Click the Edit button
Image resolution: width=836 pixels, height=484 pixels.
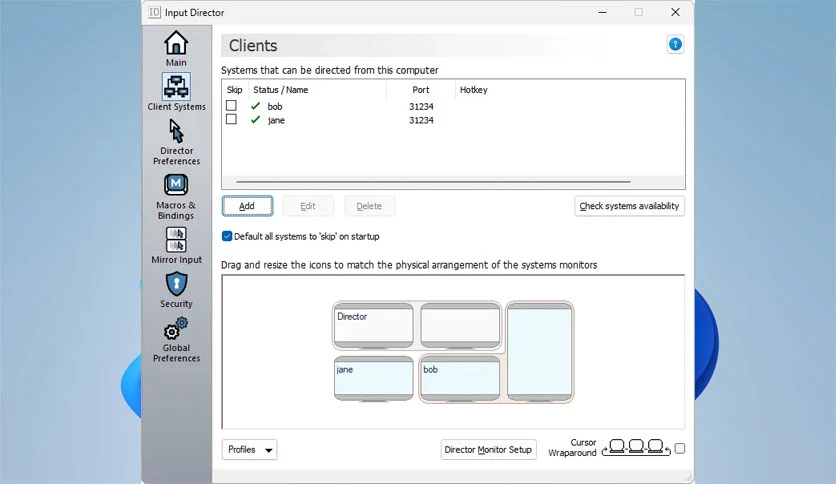(x=308, y=206)
